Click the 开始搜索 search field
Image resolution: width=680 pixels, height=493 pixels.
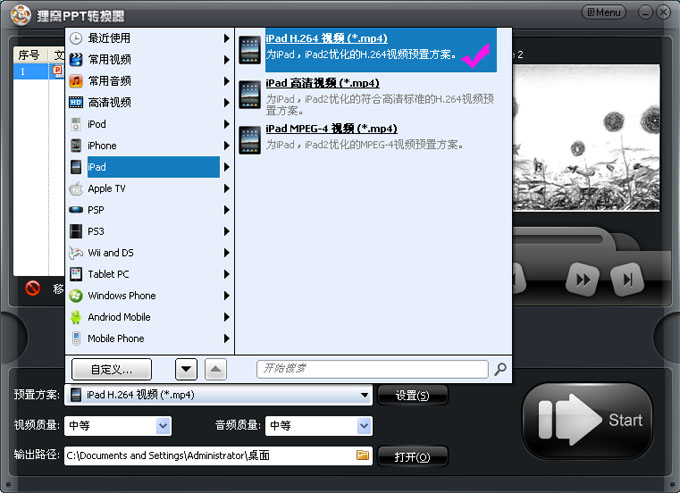pyautogui.click(x=373, y=369)
